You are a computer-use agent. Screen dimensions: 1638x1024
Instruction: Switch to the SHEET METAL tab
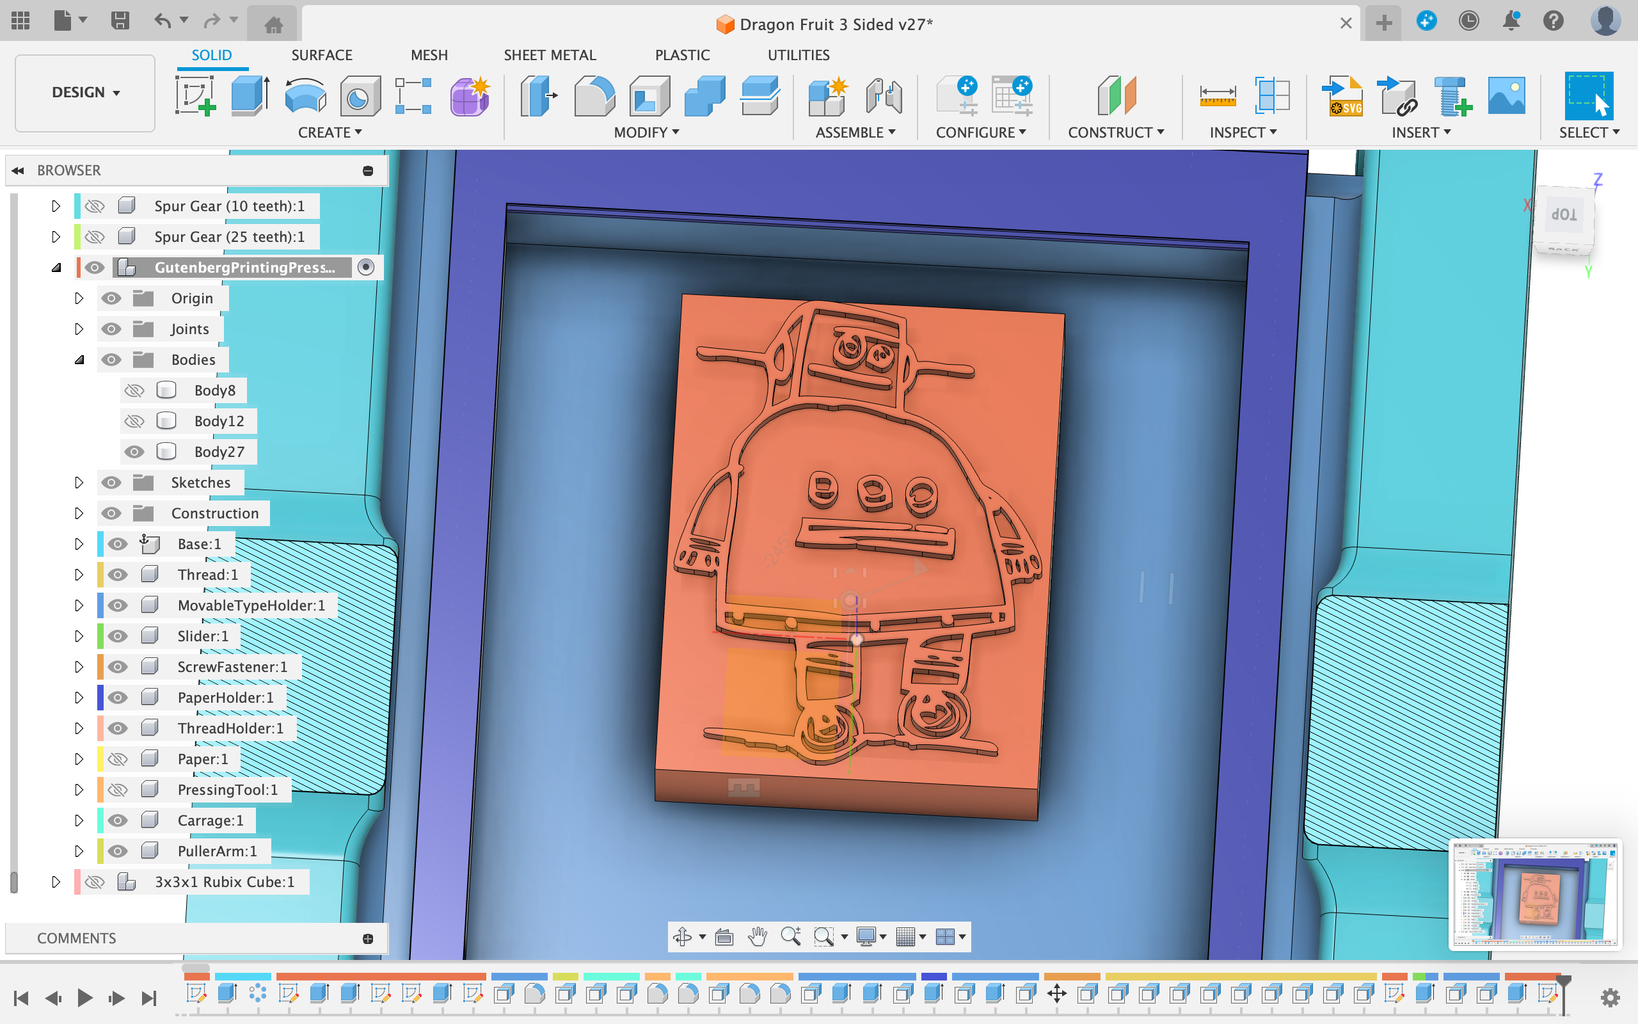point(550,55)
